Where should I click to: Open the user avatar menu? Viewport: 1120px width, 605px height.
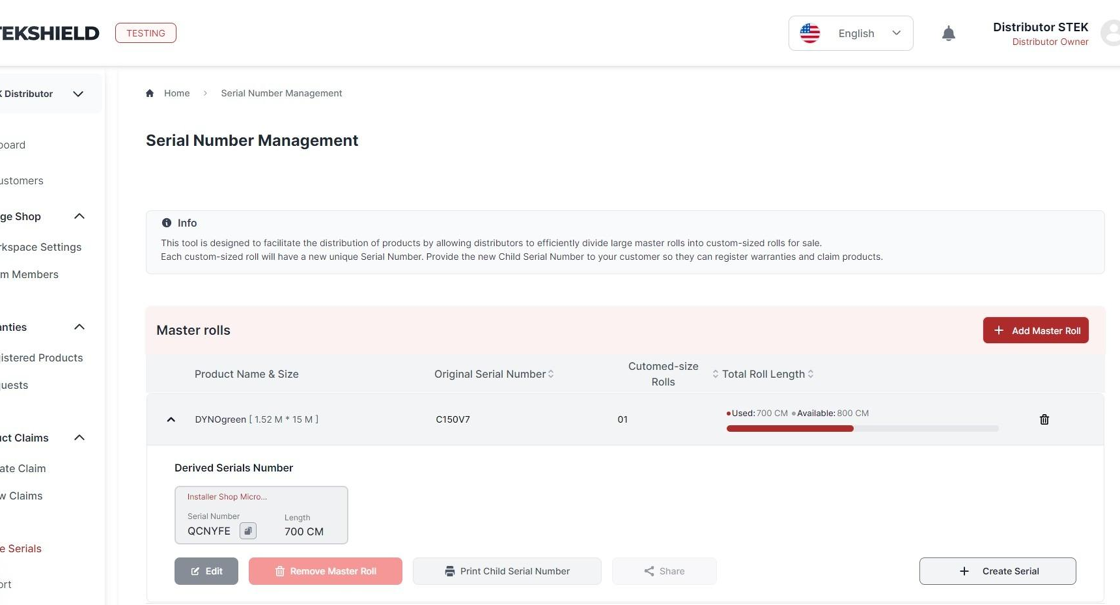[x=1110, y=33]
